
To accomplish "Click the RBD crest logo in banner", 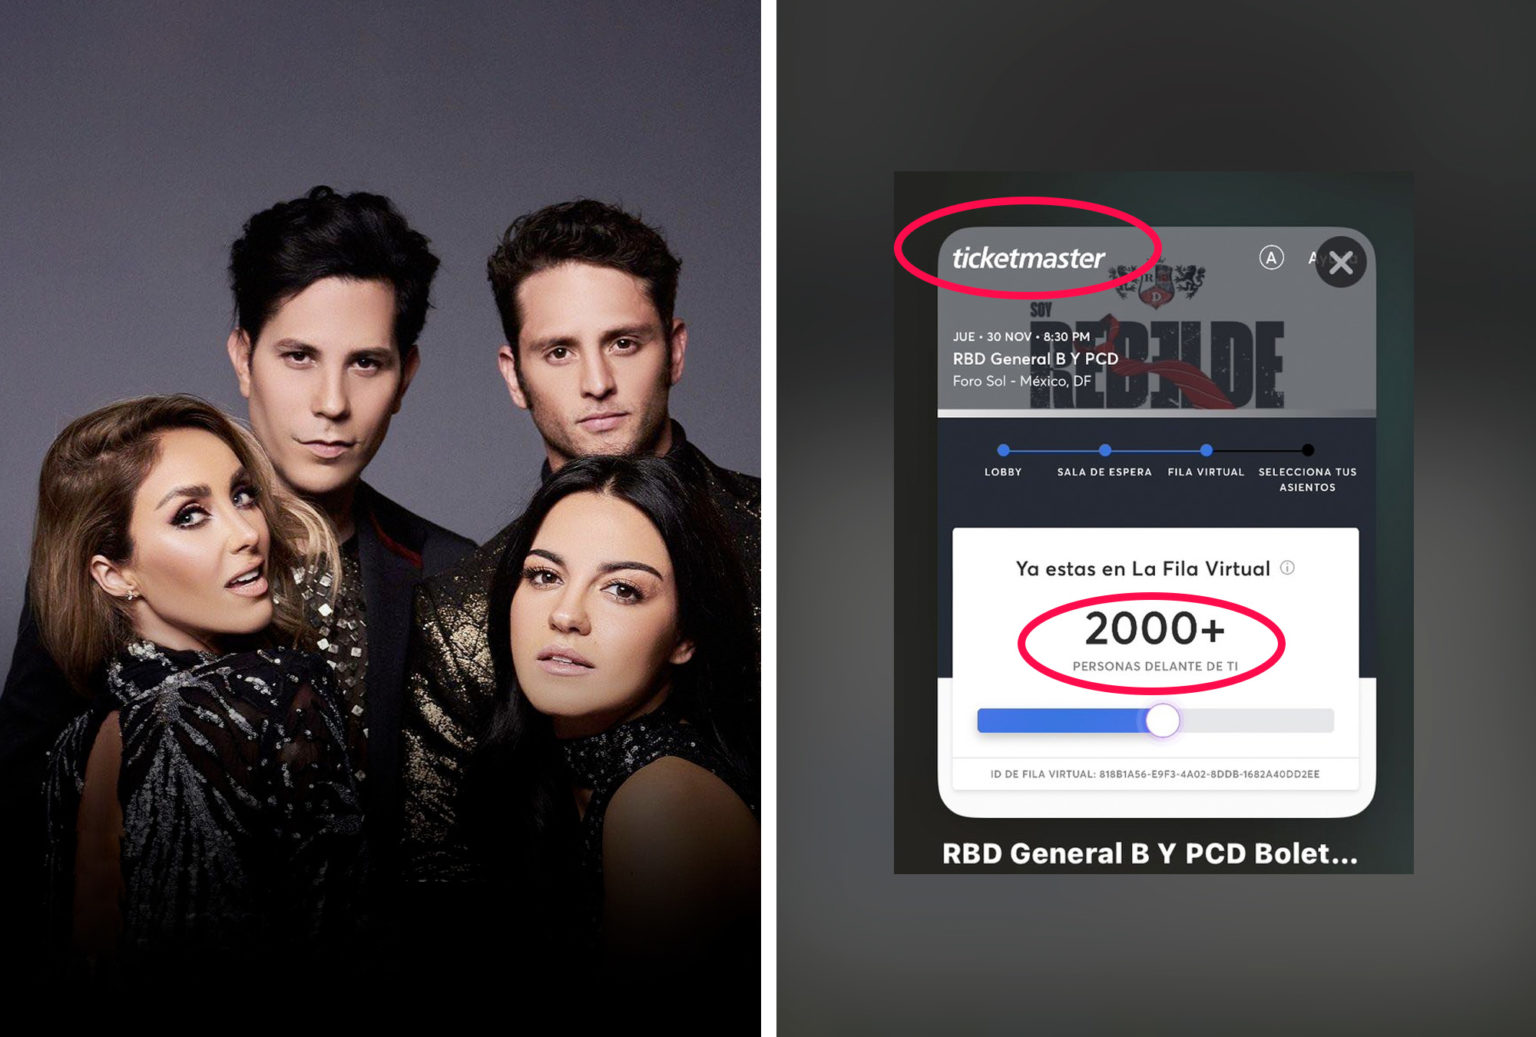I will click(1158, 283).
